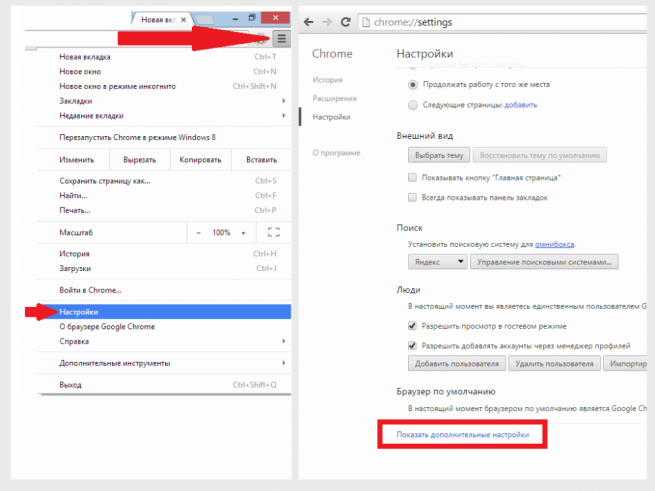
Task: Click the new tab button beside the tab
Action: [x=205, y=19]
